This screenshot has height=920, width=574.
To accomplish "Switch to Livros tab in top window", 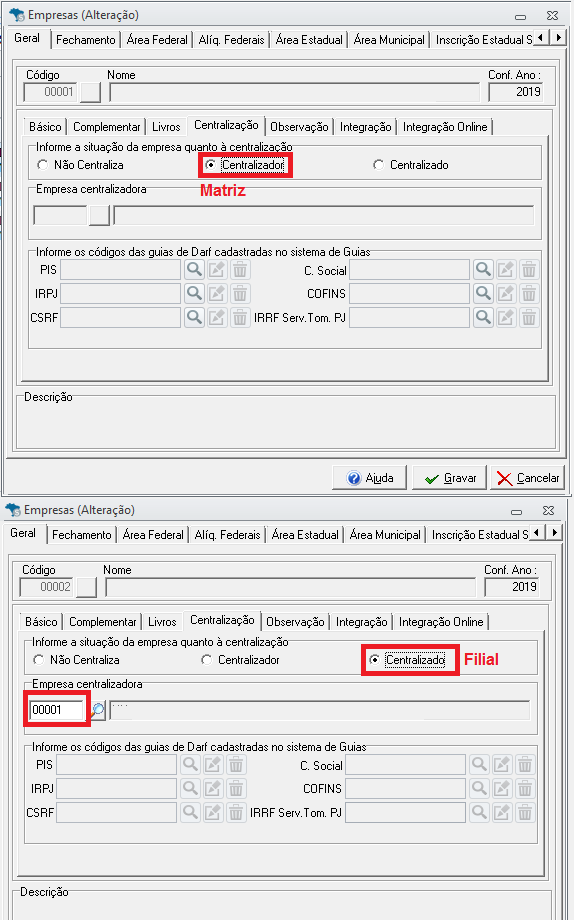I will click(x=166, y=127).
